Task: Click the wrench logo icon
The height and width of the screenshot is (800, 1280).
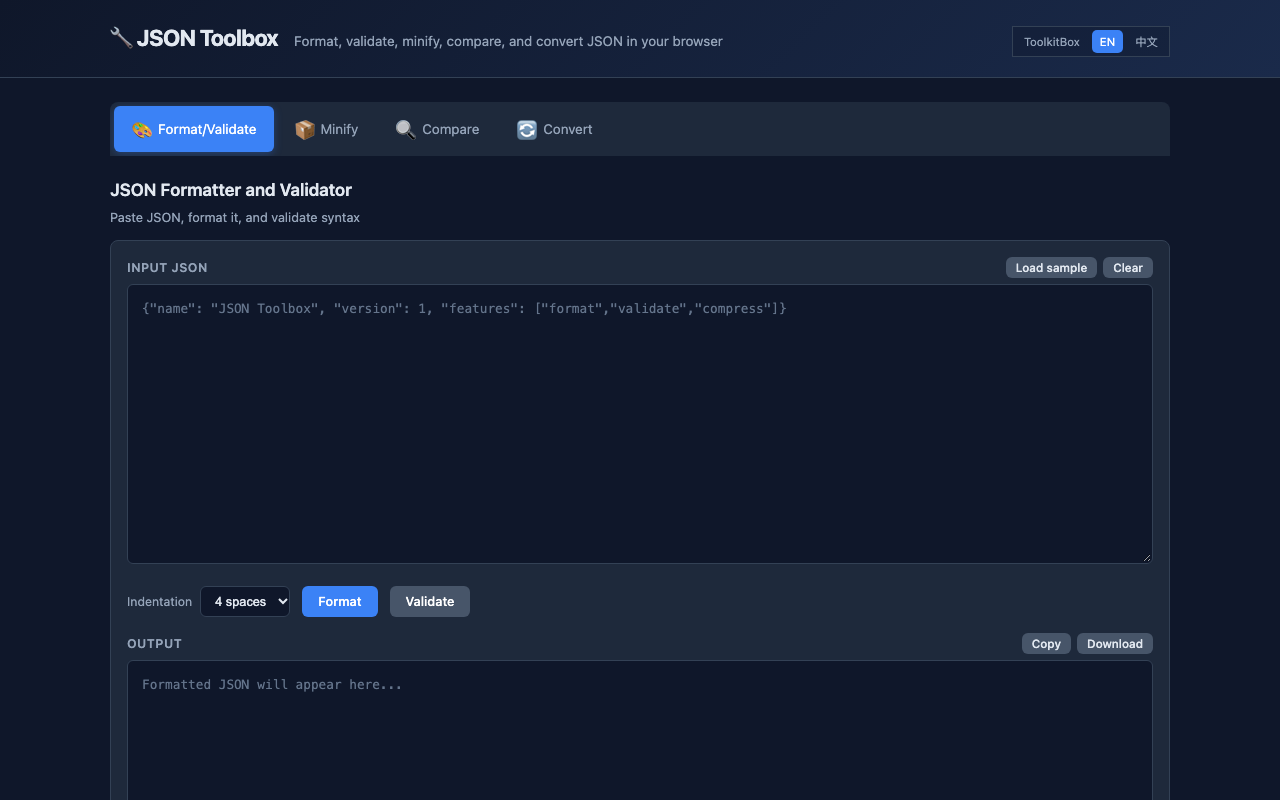Action: (121, 38)
